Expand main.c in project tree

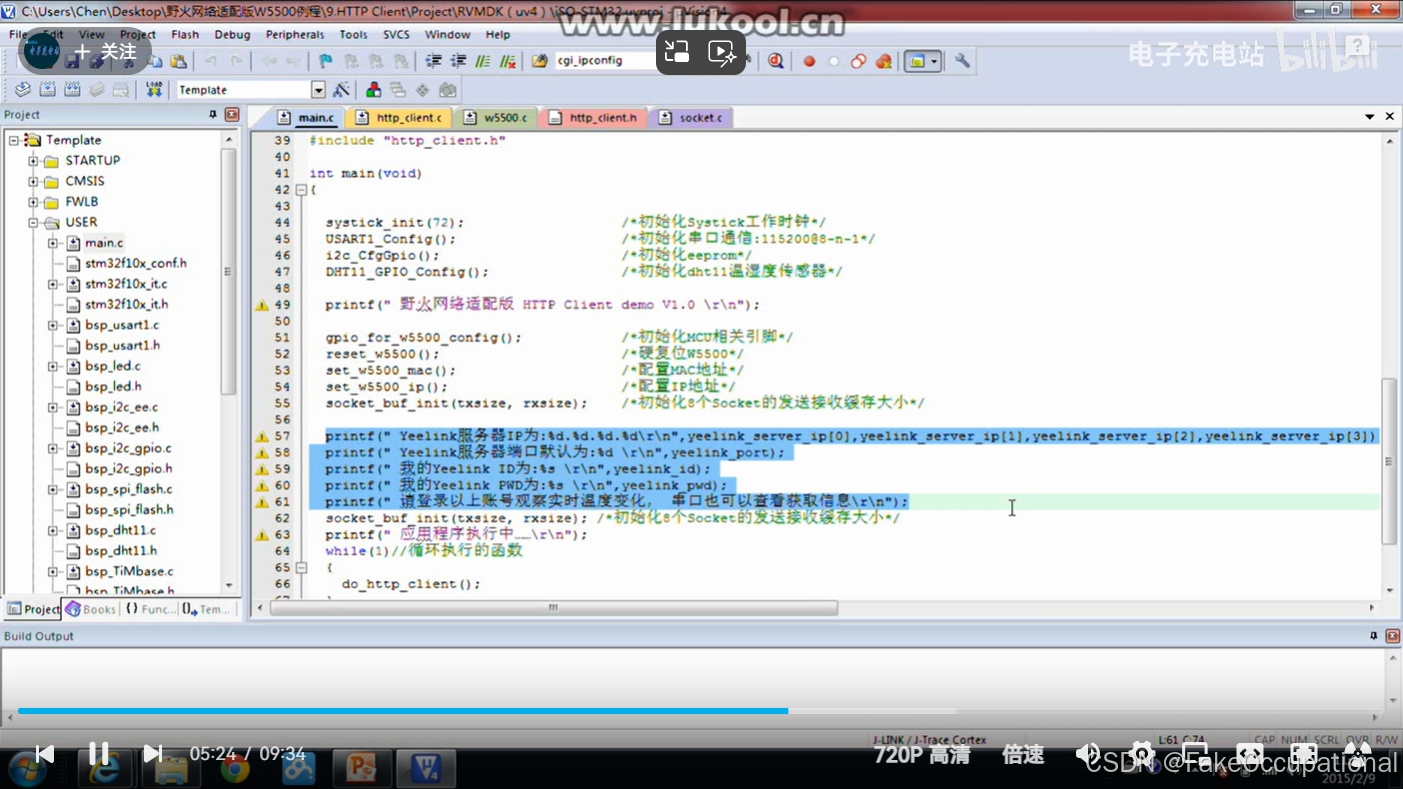(x=53, y=243)
